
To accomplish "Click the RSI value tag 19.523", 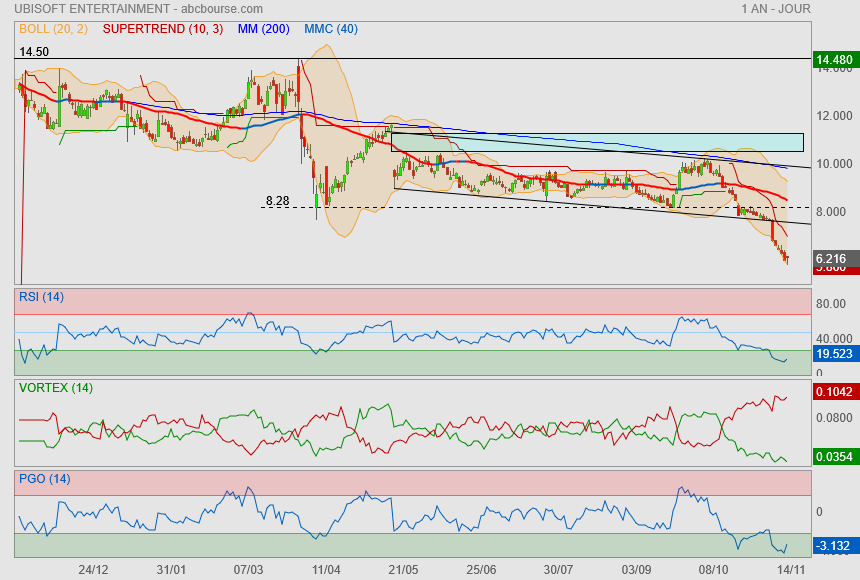I will tap(834, 354).
